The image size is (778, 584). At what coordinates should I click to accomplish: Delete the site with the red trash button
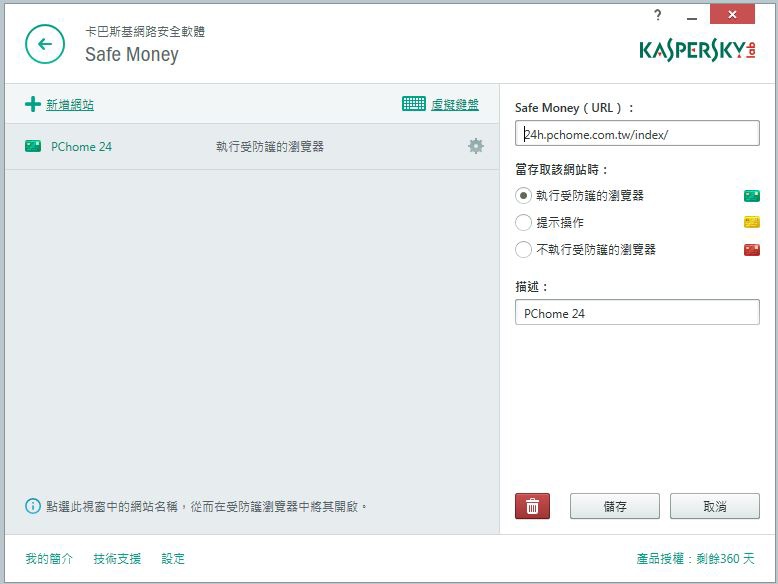(x=532, y=506)
